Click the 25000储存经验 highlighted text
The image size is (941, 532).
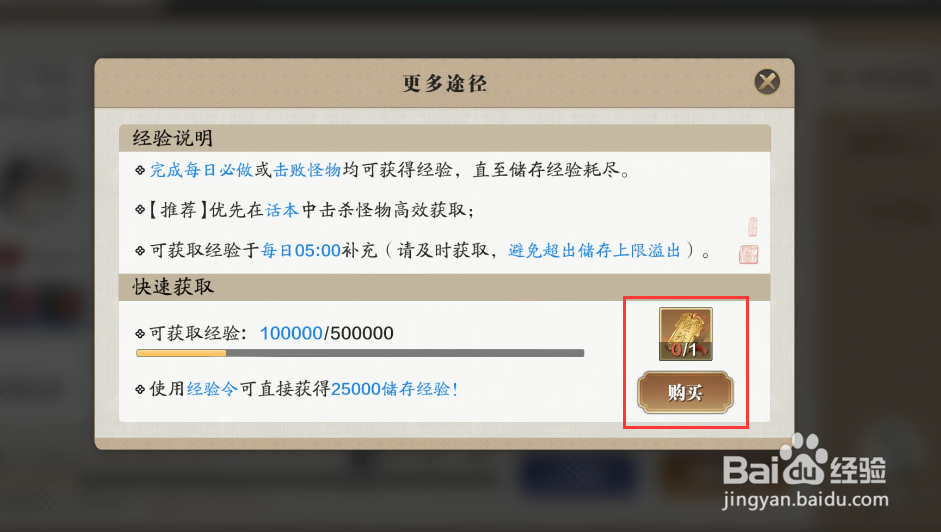(391, 389)
